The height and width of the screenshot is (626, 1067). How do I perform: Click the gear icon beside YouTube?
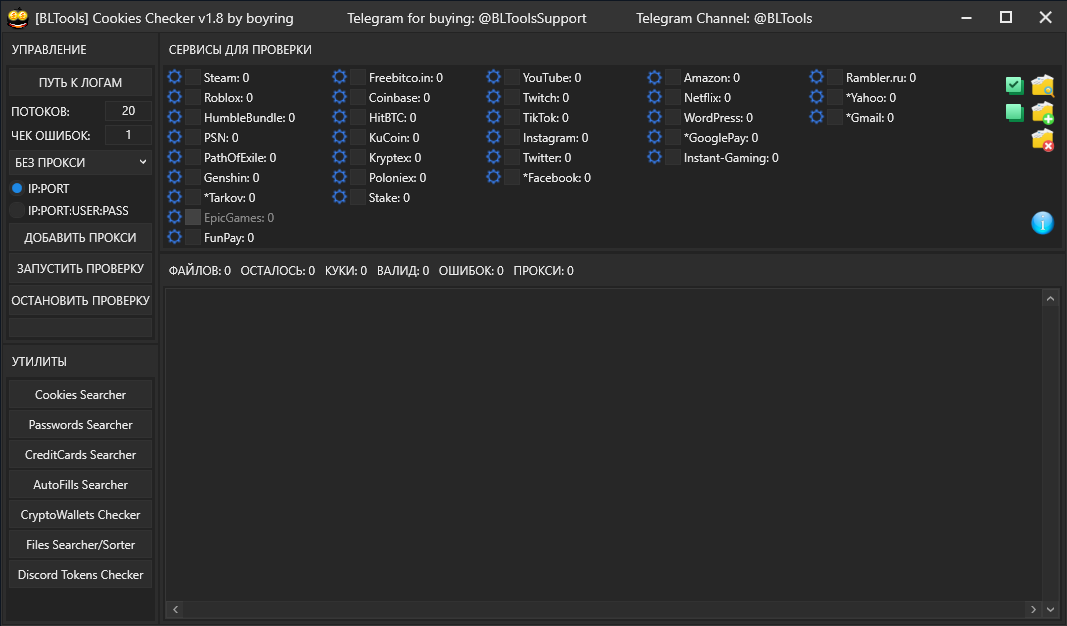(493, 77)
